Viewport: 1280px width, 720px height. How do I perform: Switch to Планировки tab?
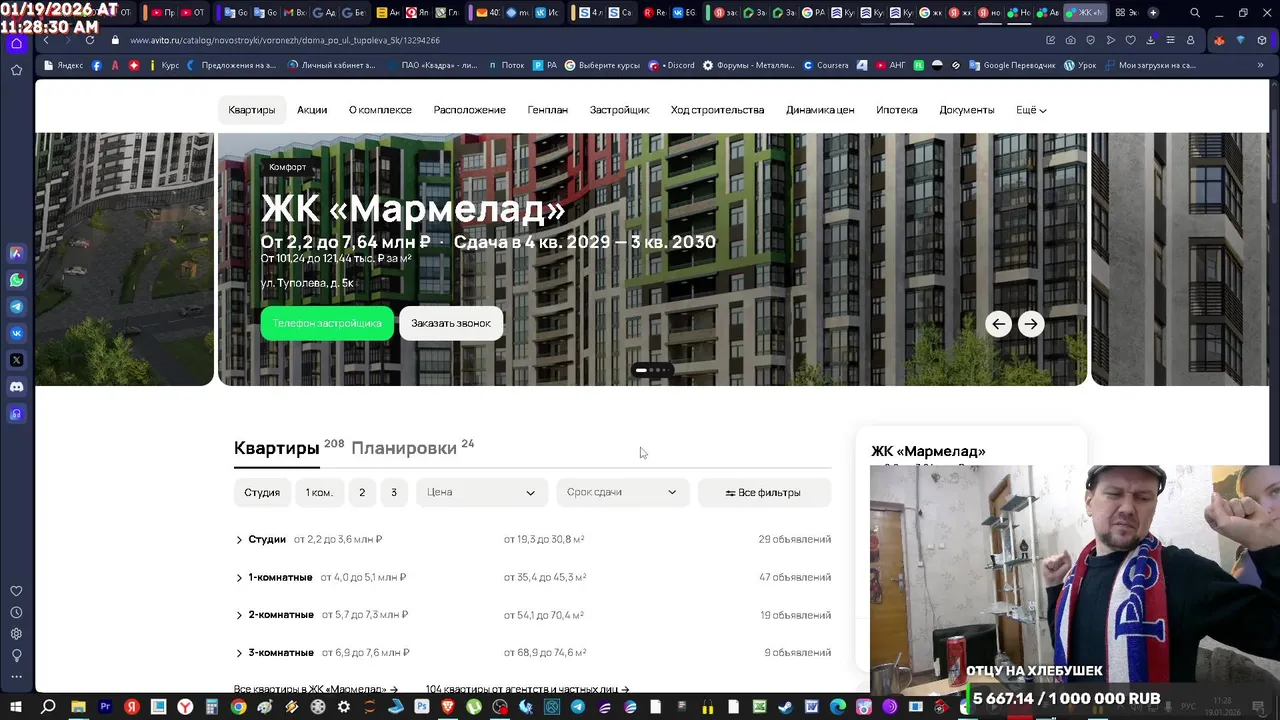pos(404,448)
